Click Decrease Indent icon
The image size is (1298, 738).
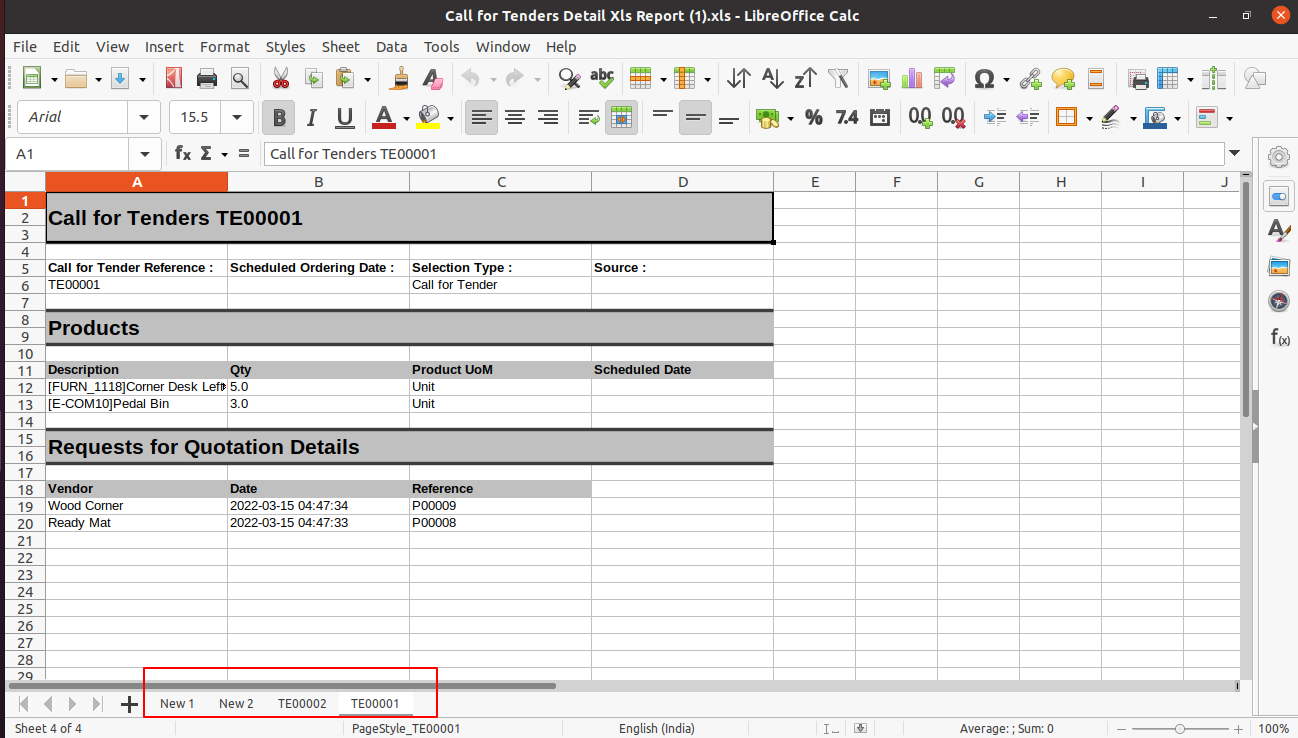click(1027, 117)
